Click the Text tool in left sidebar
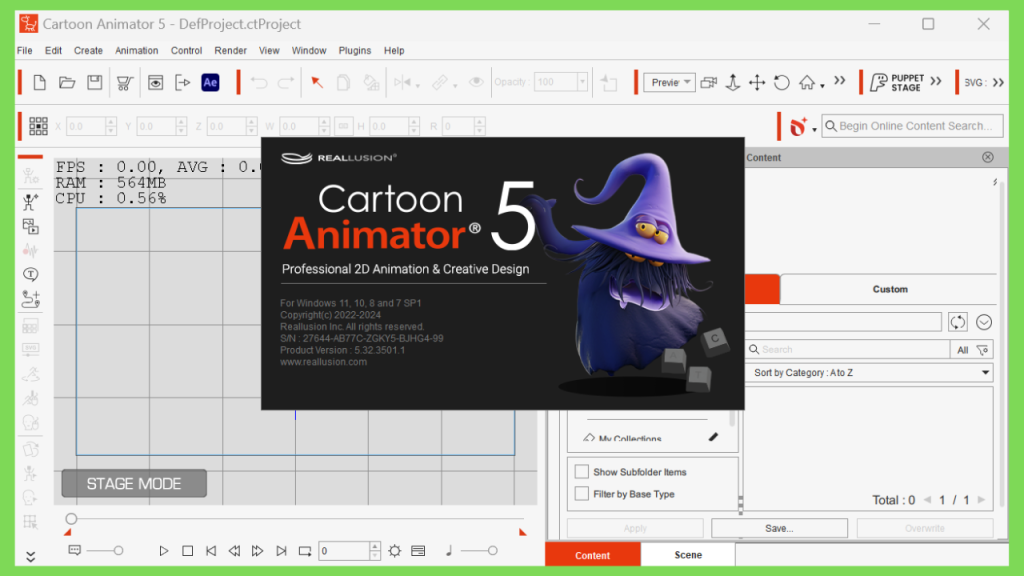The width and height of the screenshot is (1024, 576). (30, 274)
